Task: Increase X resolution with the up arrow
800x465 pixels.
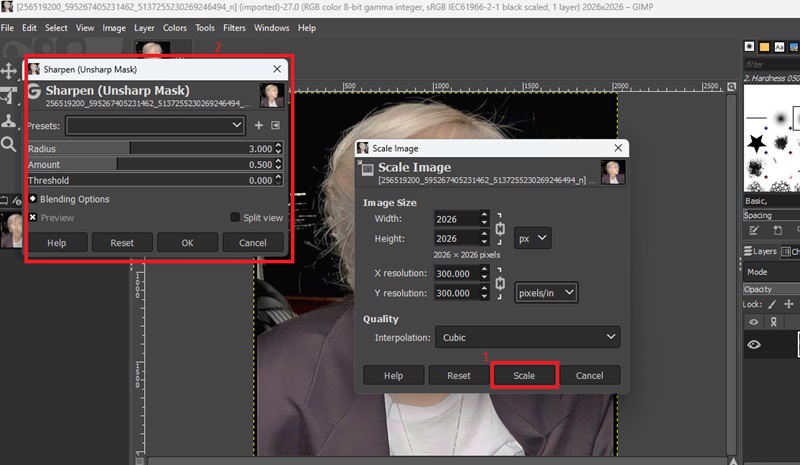Action: coord(484,269)
